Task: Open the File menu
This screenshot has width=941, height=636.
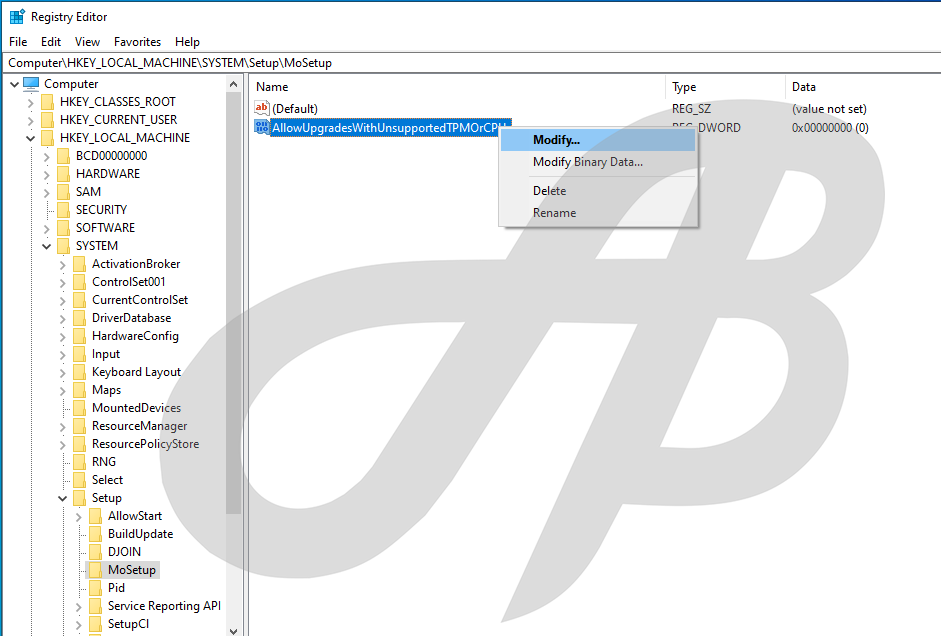Action: (x=18, y=42)
